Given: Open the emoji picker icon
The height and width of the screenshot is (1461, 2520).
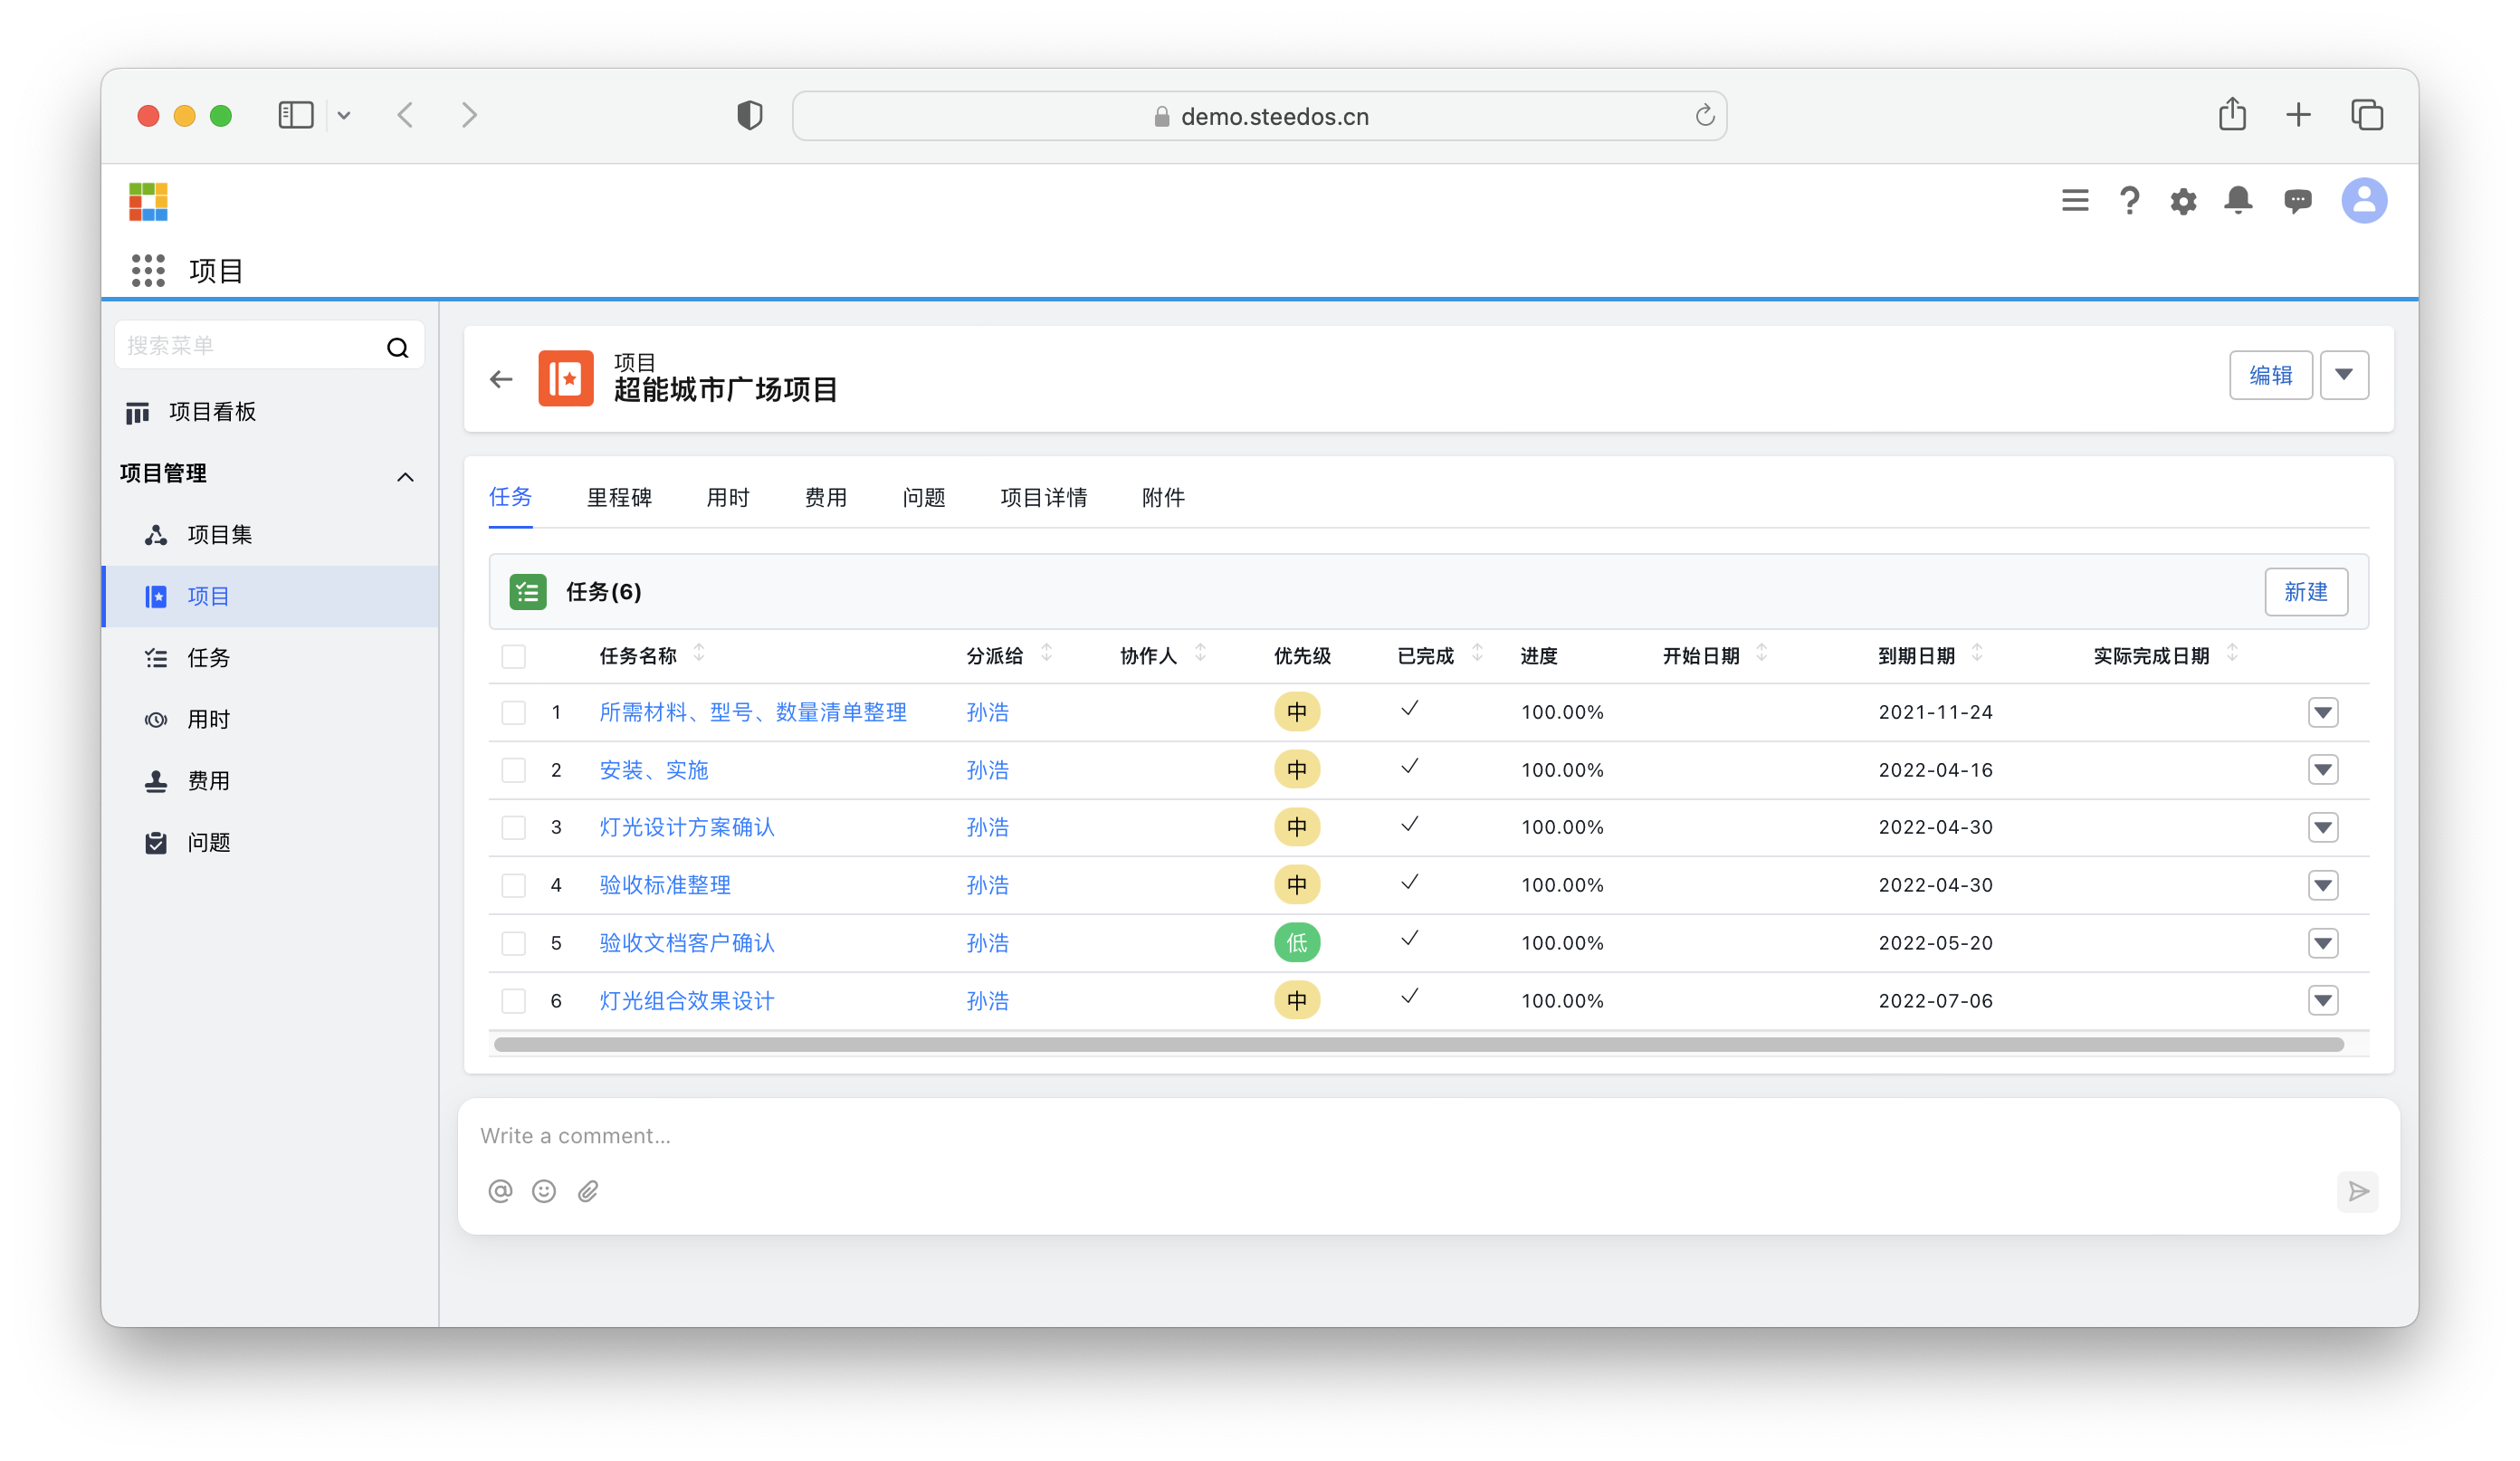Looking at the screenshot, I should (544, 1191).
